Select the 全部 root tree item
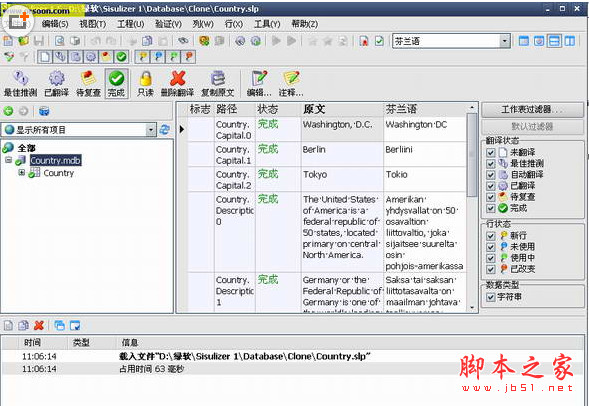This screenshot has height=406, width=589. pos(26,148)
